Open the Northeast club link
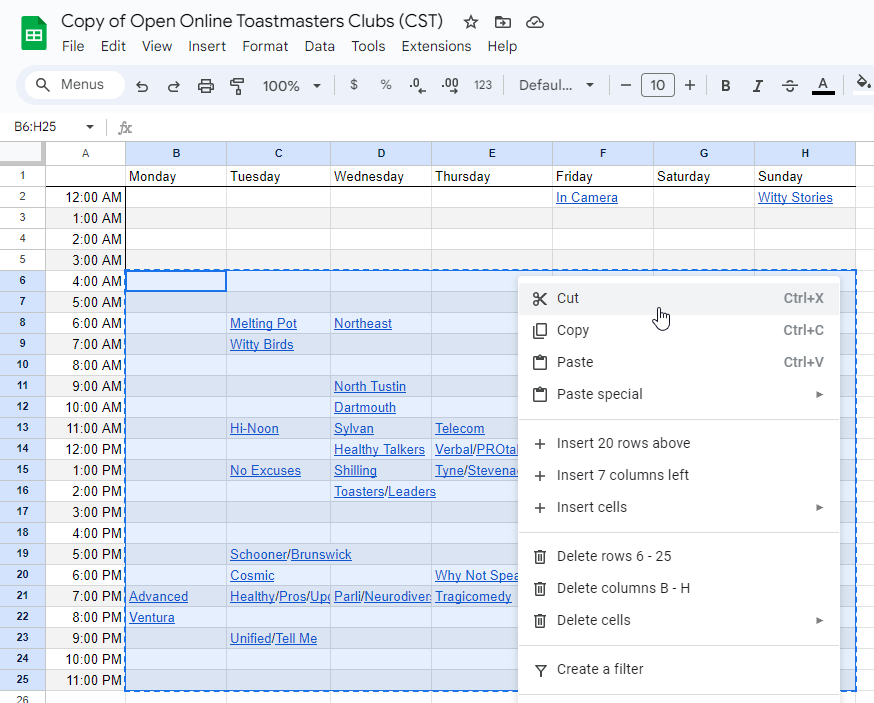This screenshot has width=874, height=703. point(363,324)
